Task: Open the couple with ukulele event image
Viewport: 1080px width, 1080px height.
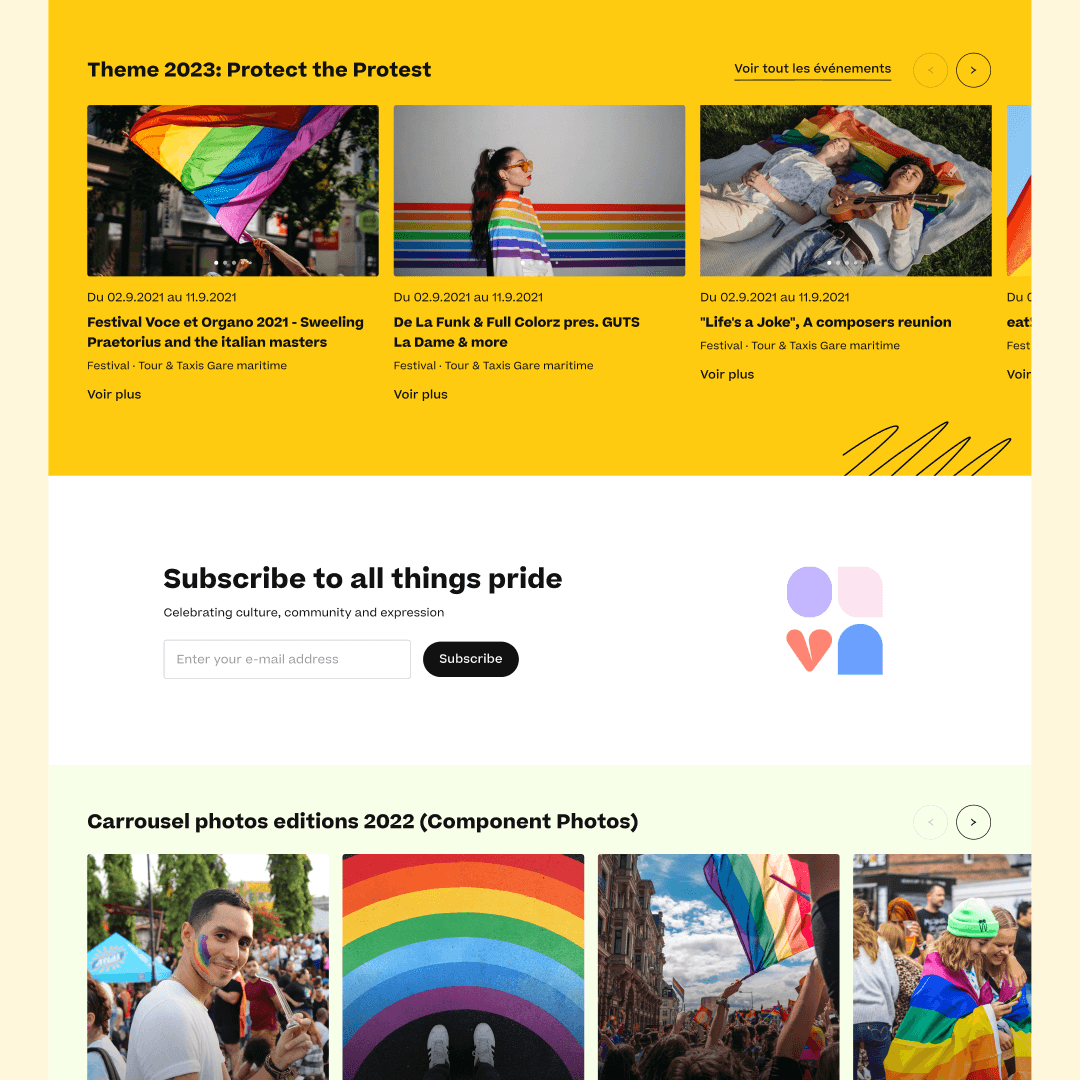Action: [x=846, y=191]
